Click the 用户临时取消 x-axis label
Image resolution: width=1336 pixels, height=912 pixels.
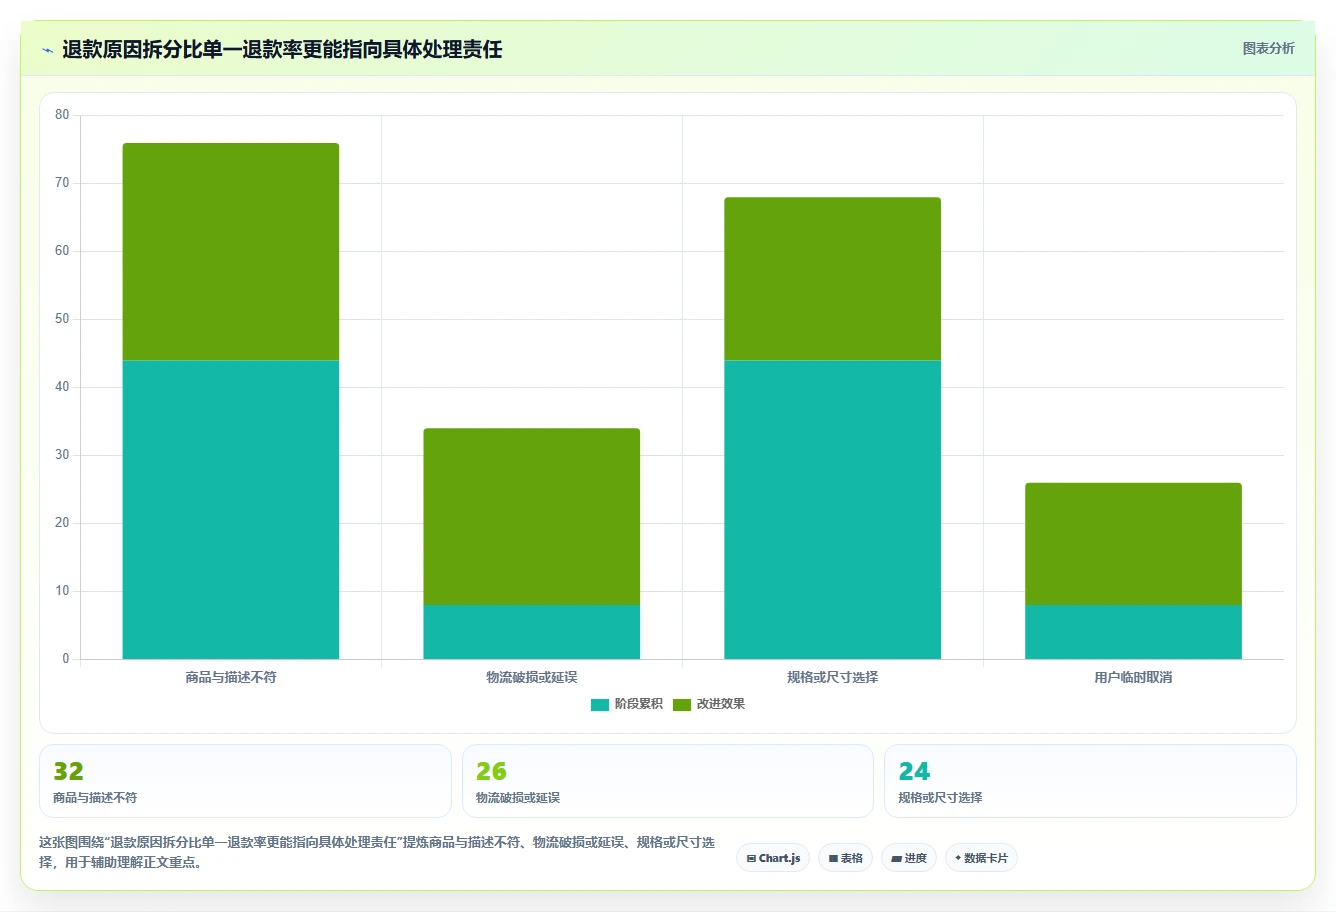click(x=1133, y=678)
